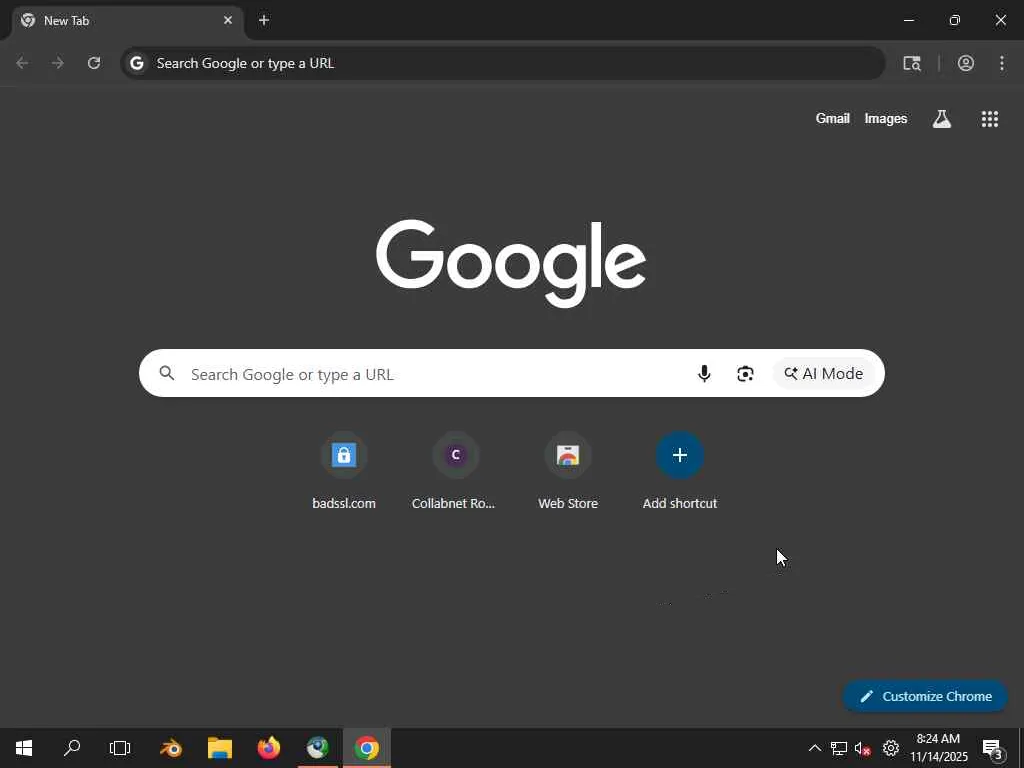Open the network status tray icon
1024x768 pixels.
click(839, 748)
